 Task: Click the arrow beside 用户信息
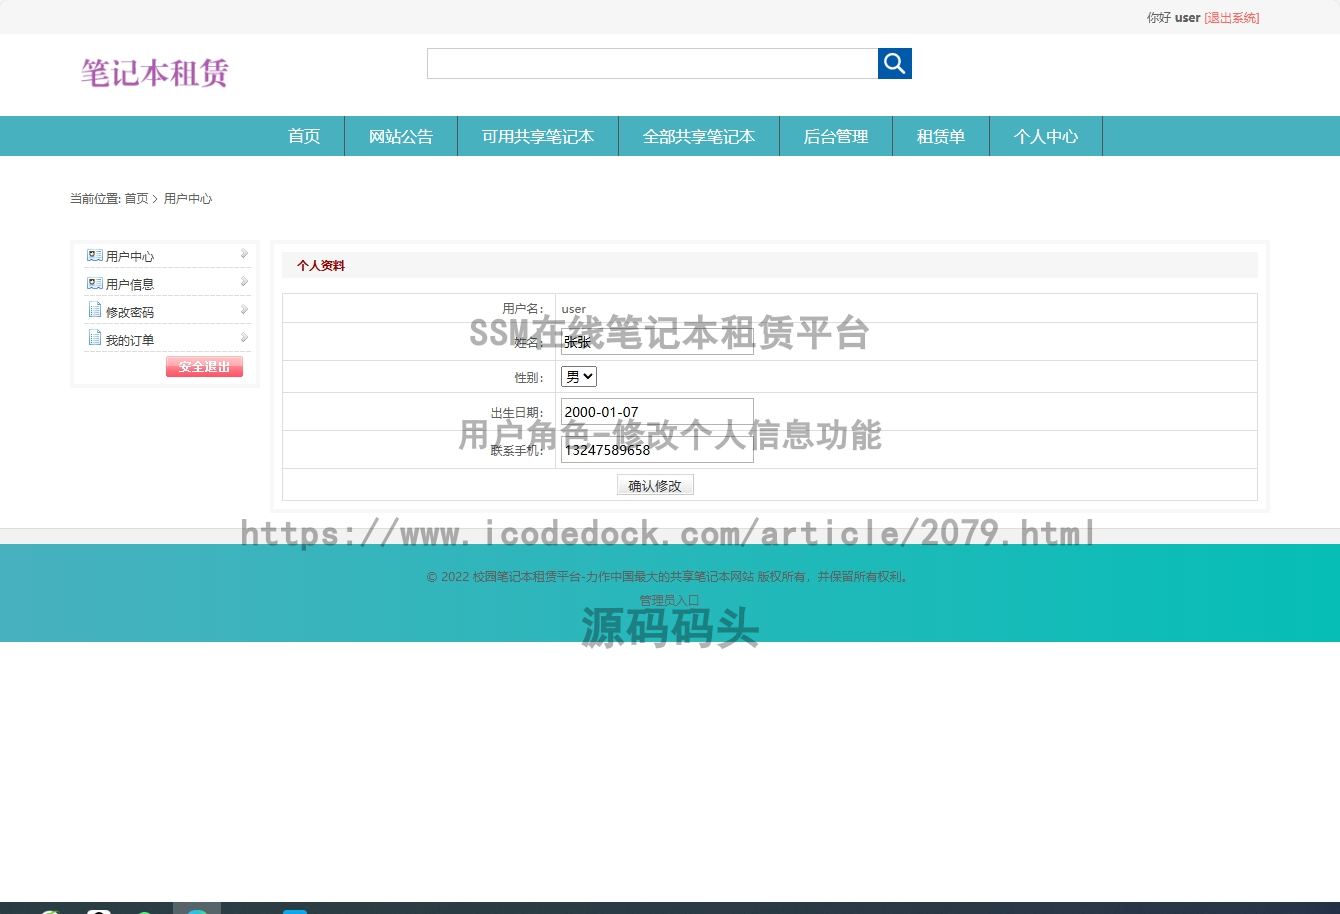(x=244, y=282)
